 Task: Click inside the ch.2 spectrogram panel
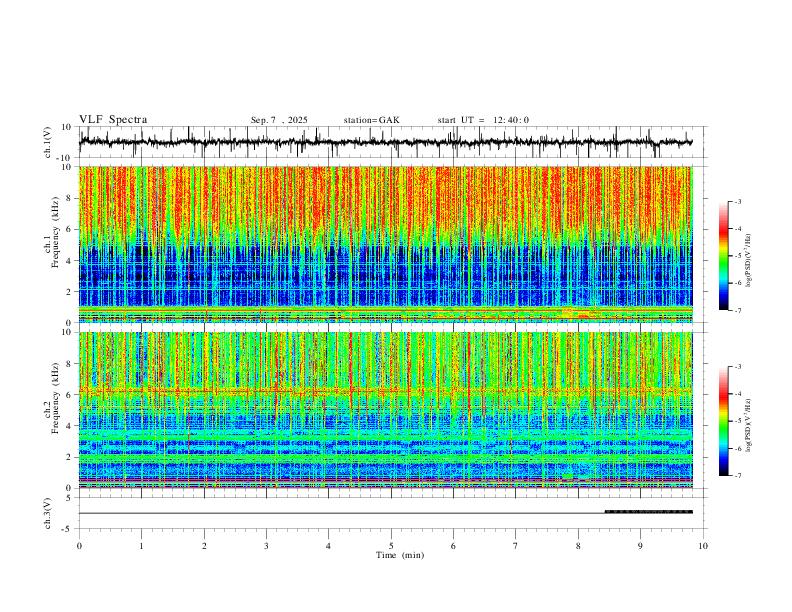pos(385,410)
